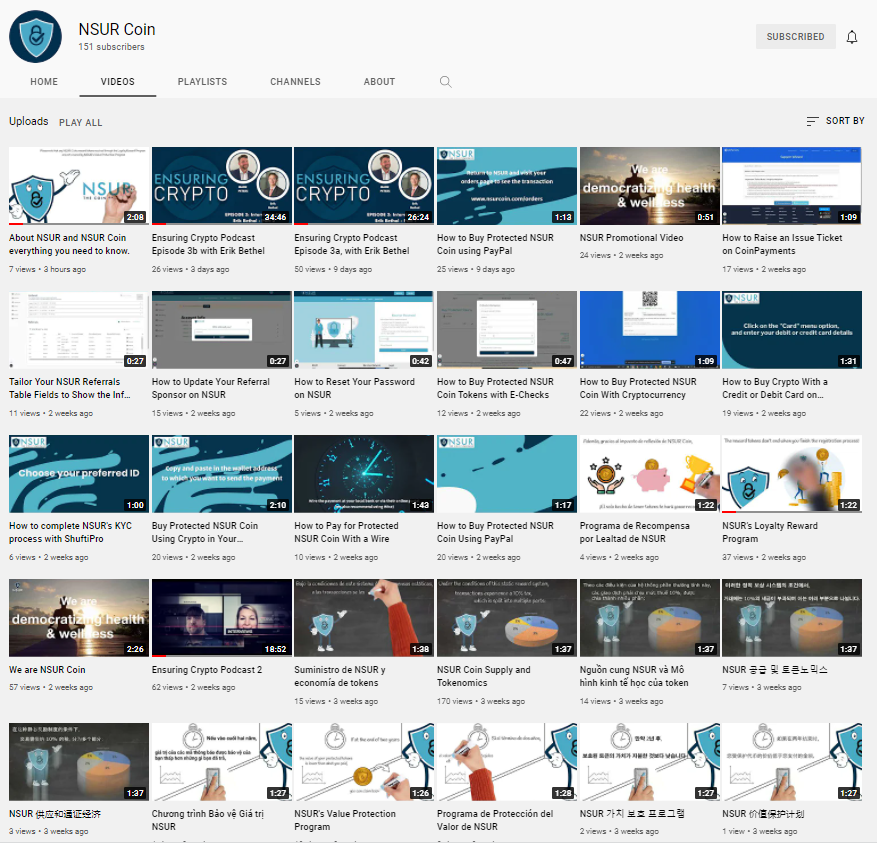Switch to the HOME tab
Screen dimensions: 877x843
tap(44, 82)
